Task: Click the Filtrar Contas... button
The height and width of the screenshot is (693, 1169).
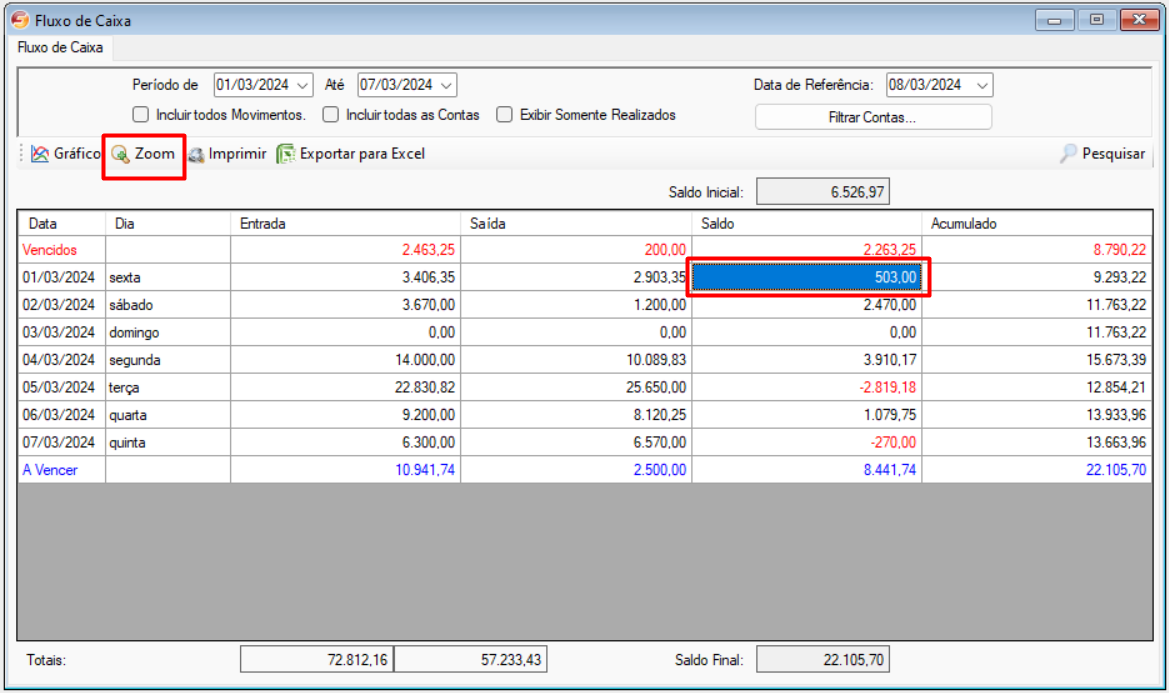Action: point(873,117)
